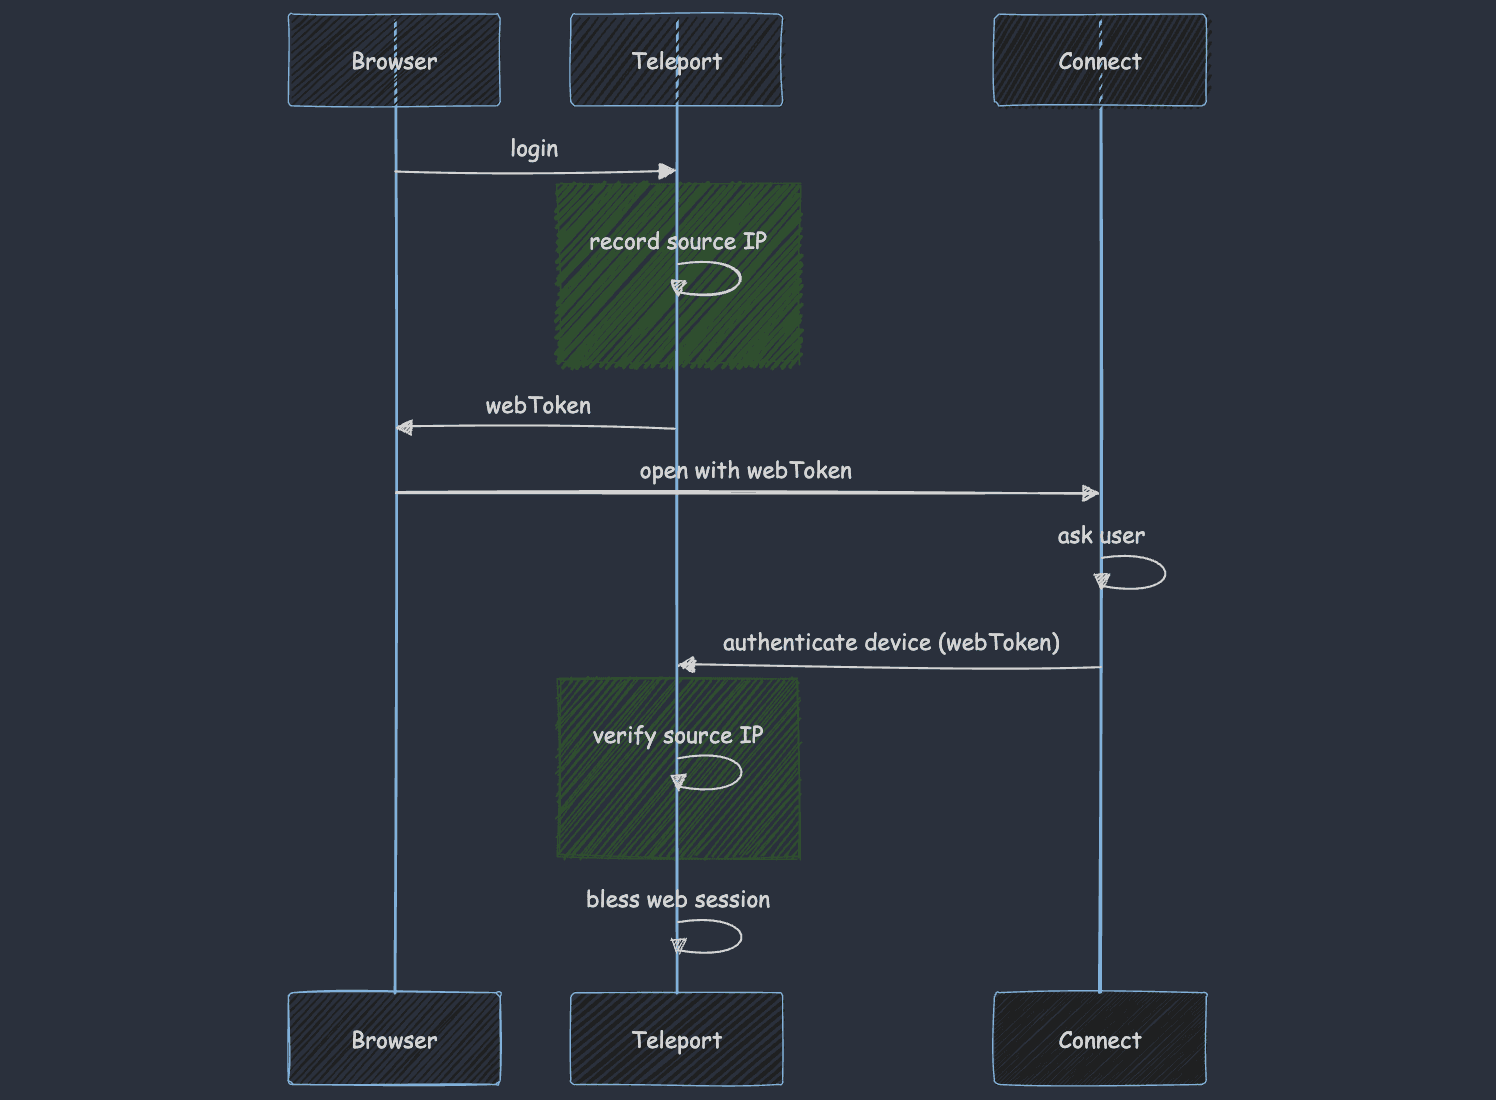Click the arrowhead of the 'open with webToken' arrow

(x=1091, y=493)
